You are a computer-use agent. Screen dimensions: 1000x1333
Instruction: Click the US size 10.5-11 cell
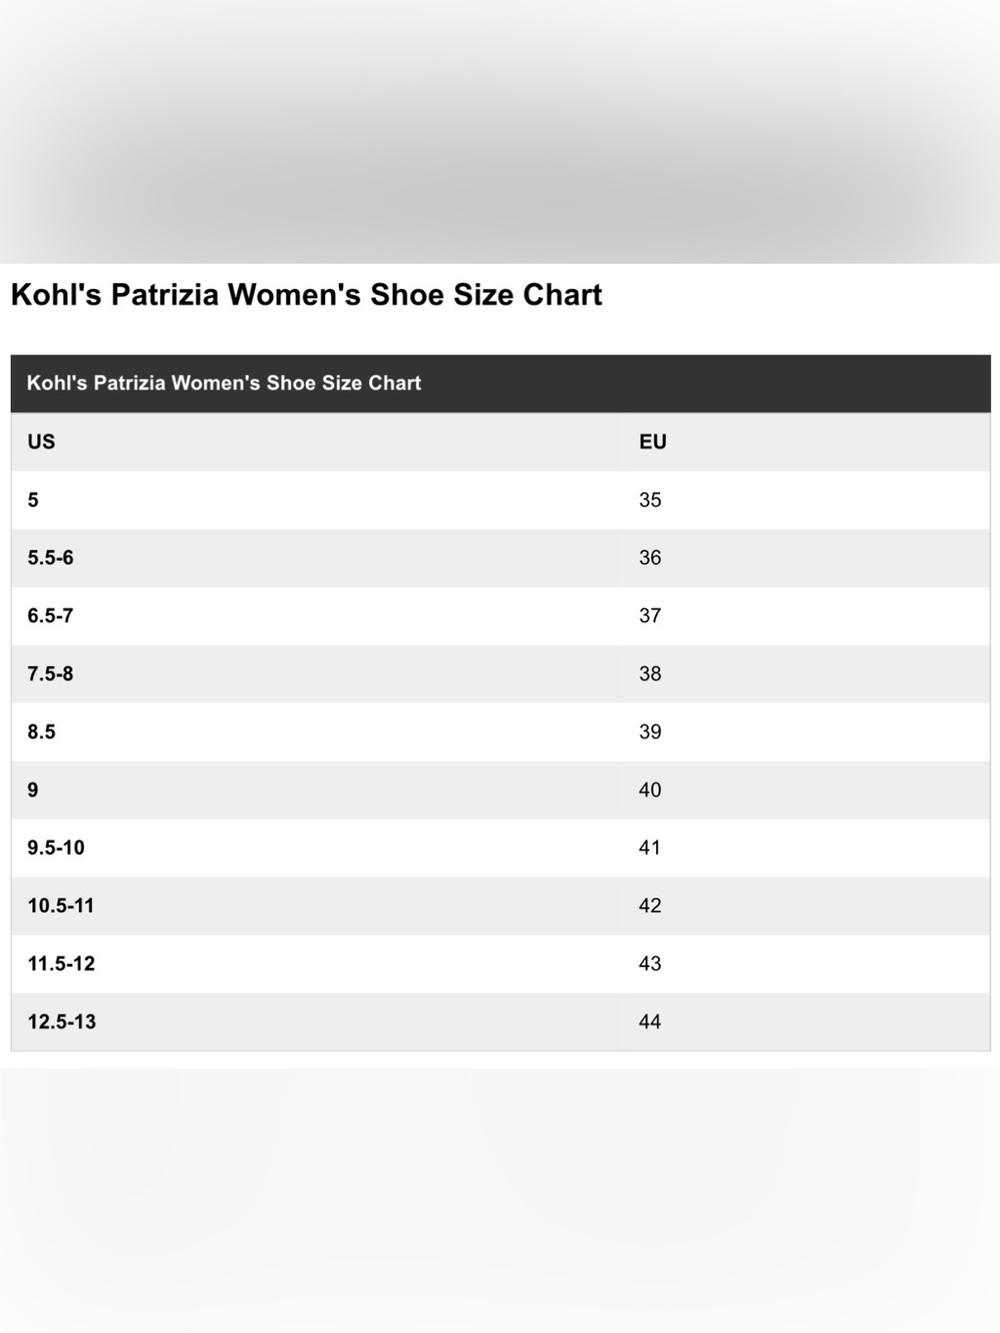coord(316,906)
